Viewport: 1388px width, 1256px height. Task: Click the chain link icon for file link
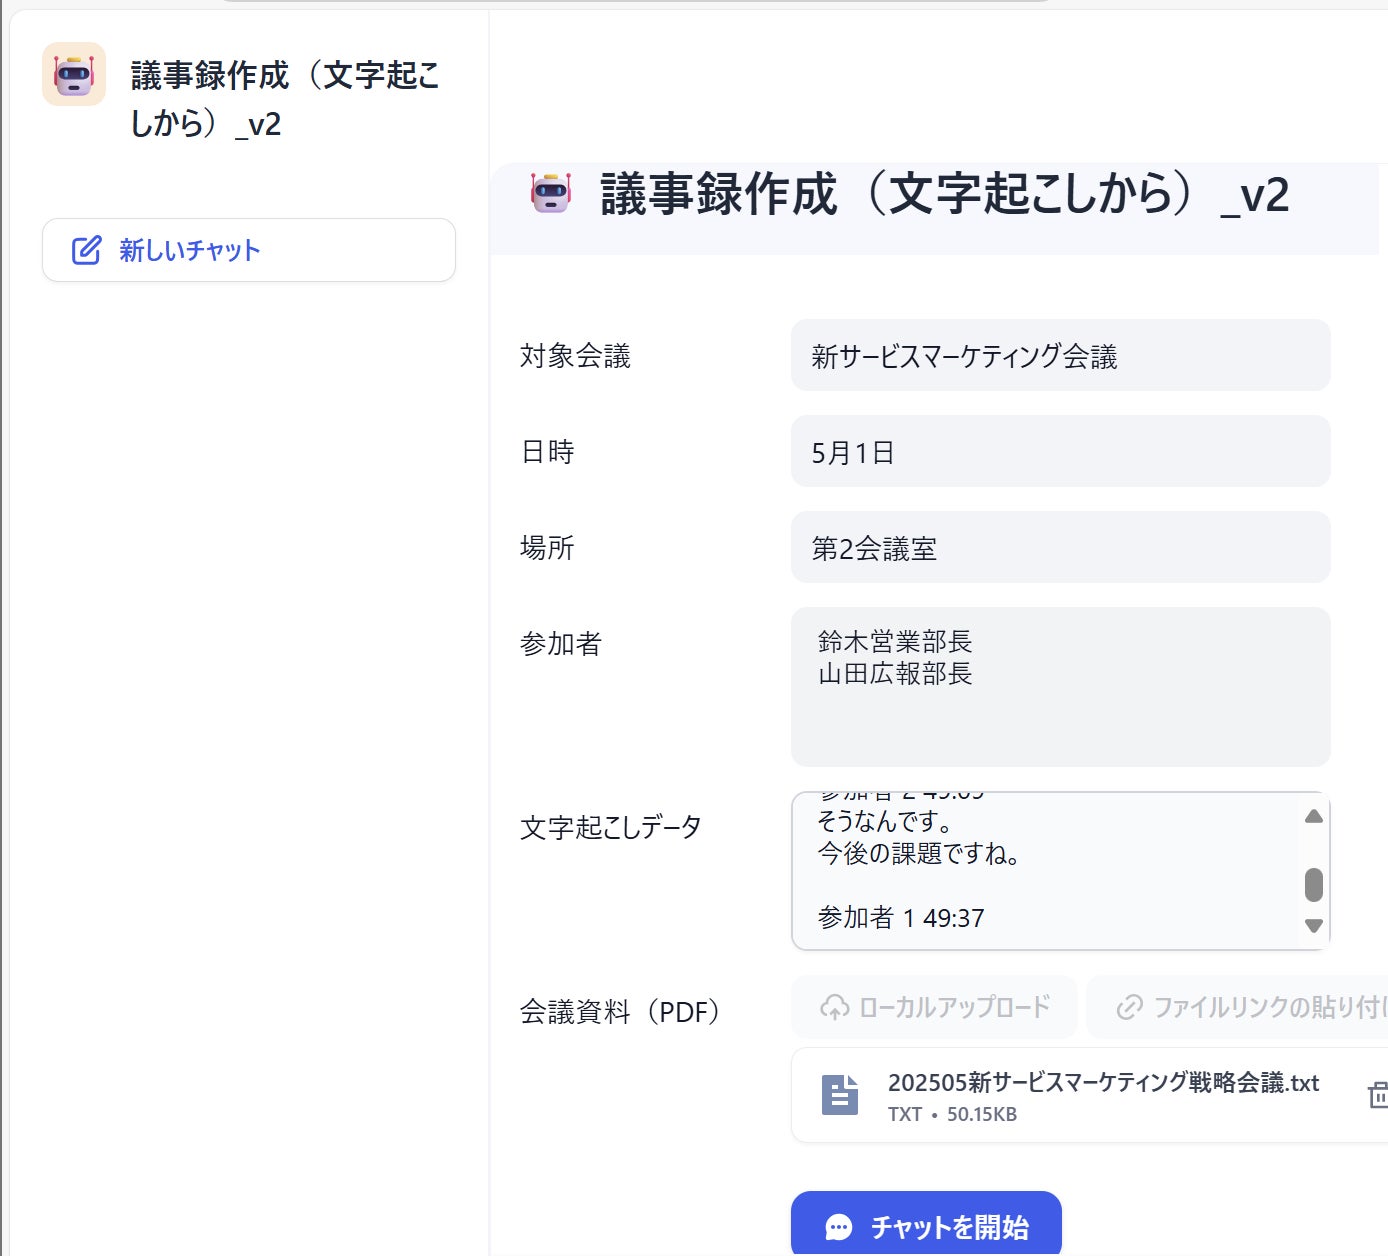click(x=1130, y=1007)
